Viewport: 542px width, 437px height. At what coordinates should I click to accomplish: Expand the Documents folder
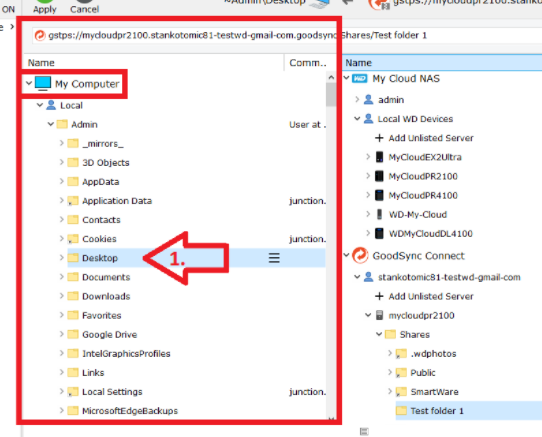62,277
